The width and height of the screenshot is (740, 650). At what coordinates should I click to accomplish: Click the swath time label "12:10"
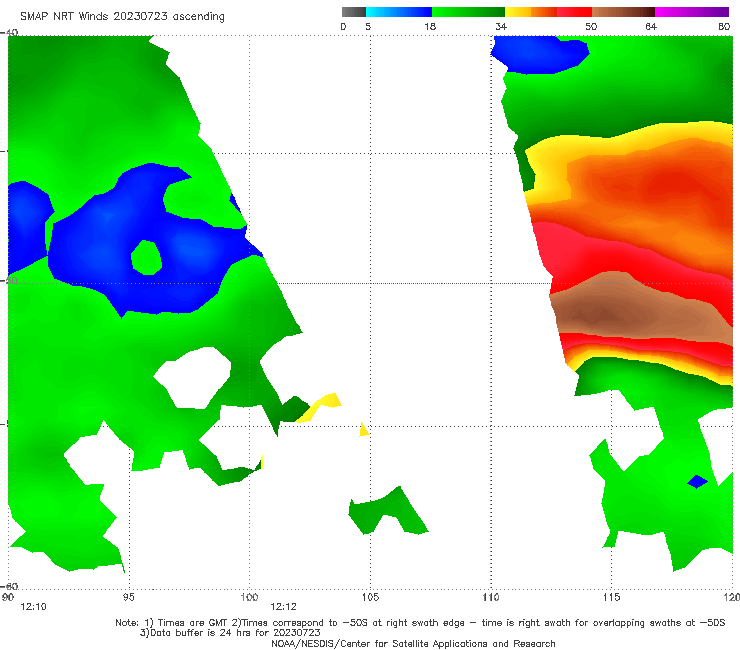tap(33, 607)
